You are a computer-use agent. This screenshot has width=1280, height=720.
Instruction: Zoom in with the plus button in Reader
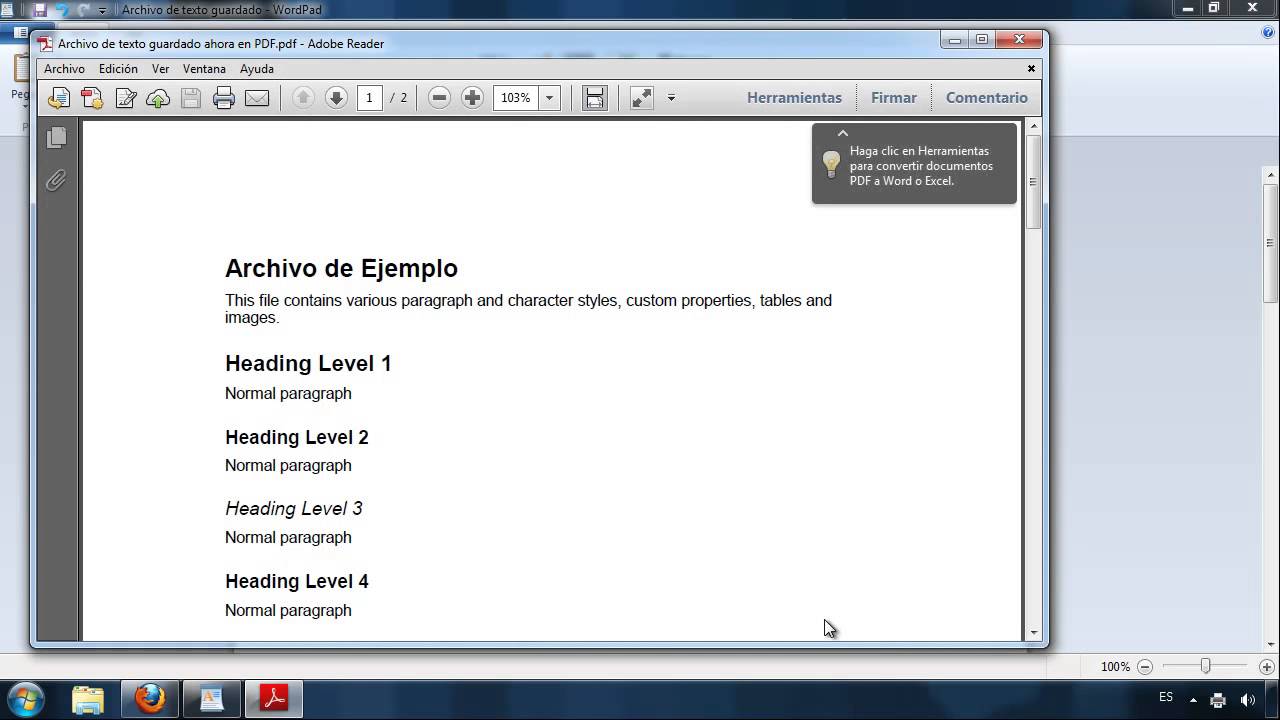click(x=472, y=98)
